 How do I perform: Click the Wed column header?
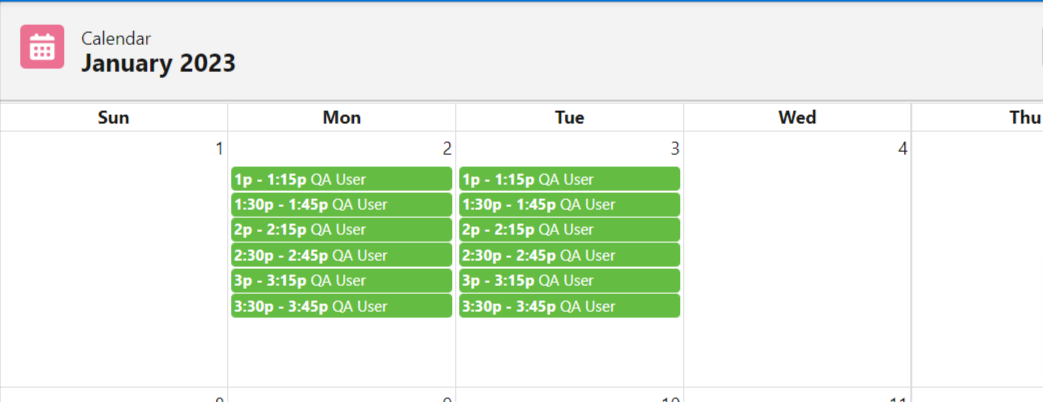click(797, 118)
